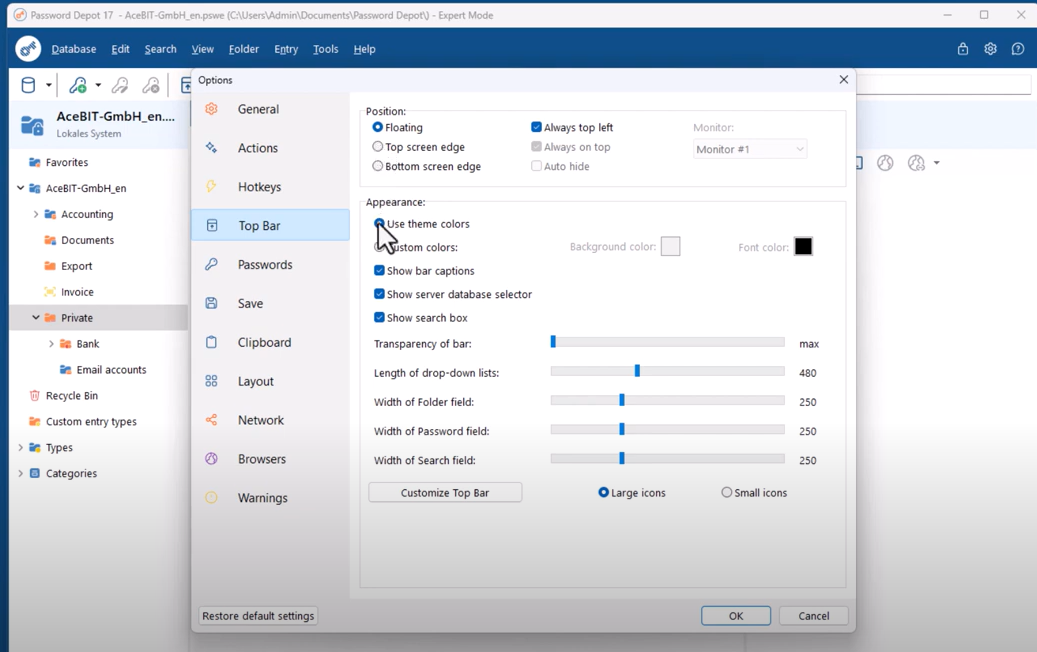Click the Customize Top Bar button
Viewport: 1037px width, 652px height.
(x=445, y=493)
